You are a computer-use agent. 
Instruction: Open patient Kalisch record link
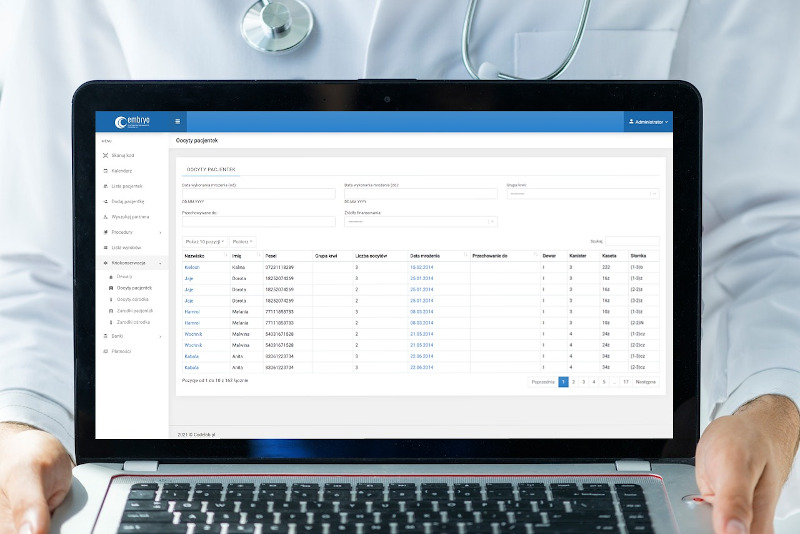193,268
